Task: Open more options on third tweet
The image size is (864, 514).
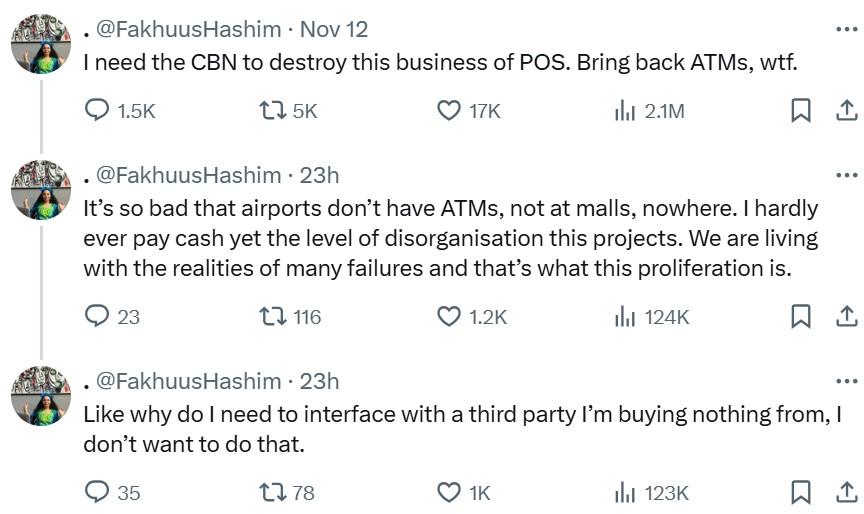Action: coord(845,381)
